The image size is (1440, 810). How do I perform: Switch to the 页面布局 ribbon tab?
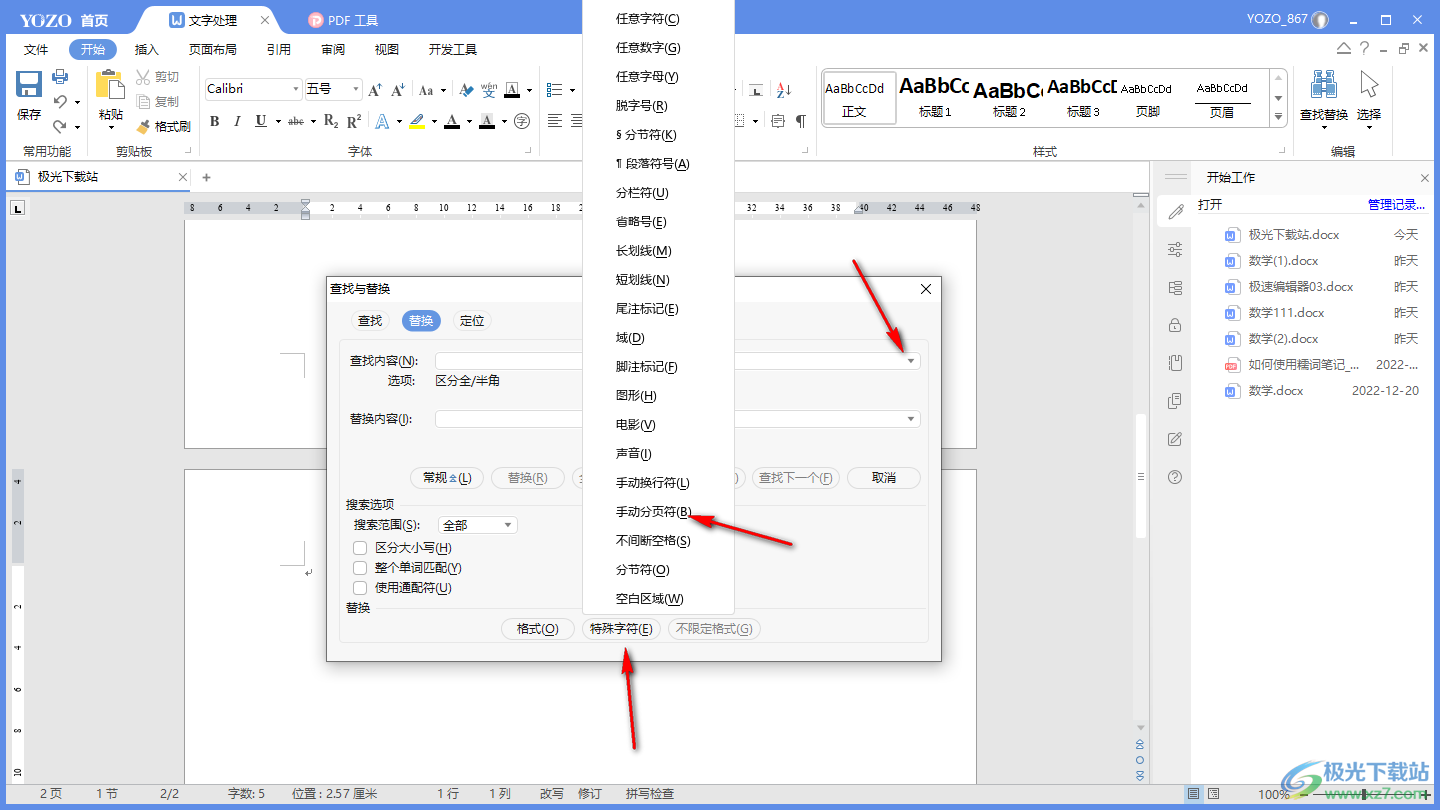[x=213, y=49]
